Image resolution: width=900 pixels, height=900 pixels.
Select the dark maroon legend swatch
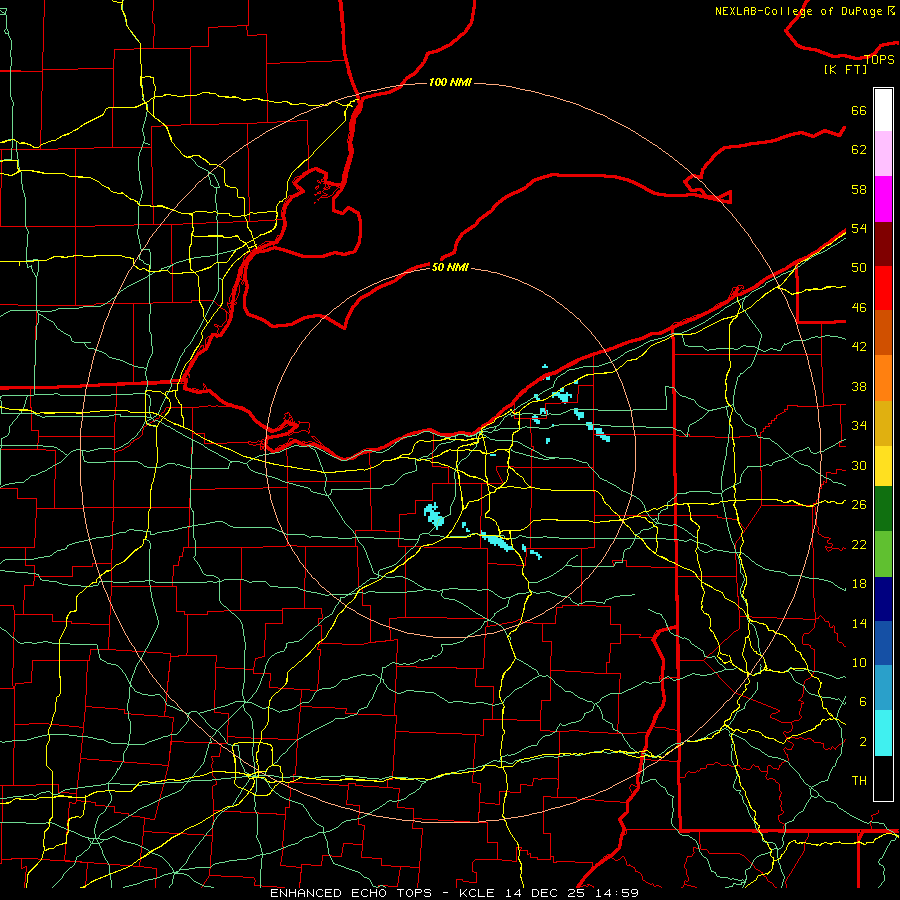(883, 243)
